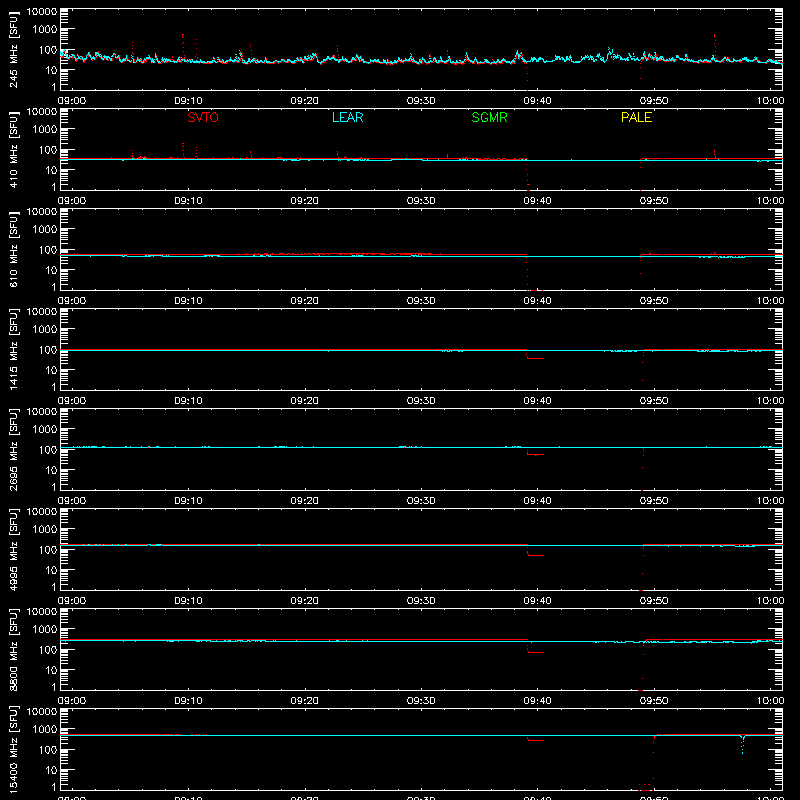Select the 2695 MHz [SFU] axis title
Image resolution: width=800 pixels, height=800 pixels.
tap(13, 449)
